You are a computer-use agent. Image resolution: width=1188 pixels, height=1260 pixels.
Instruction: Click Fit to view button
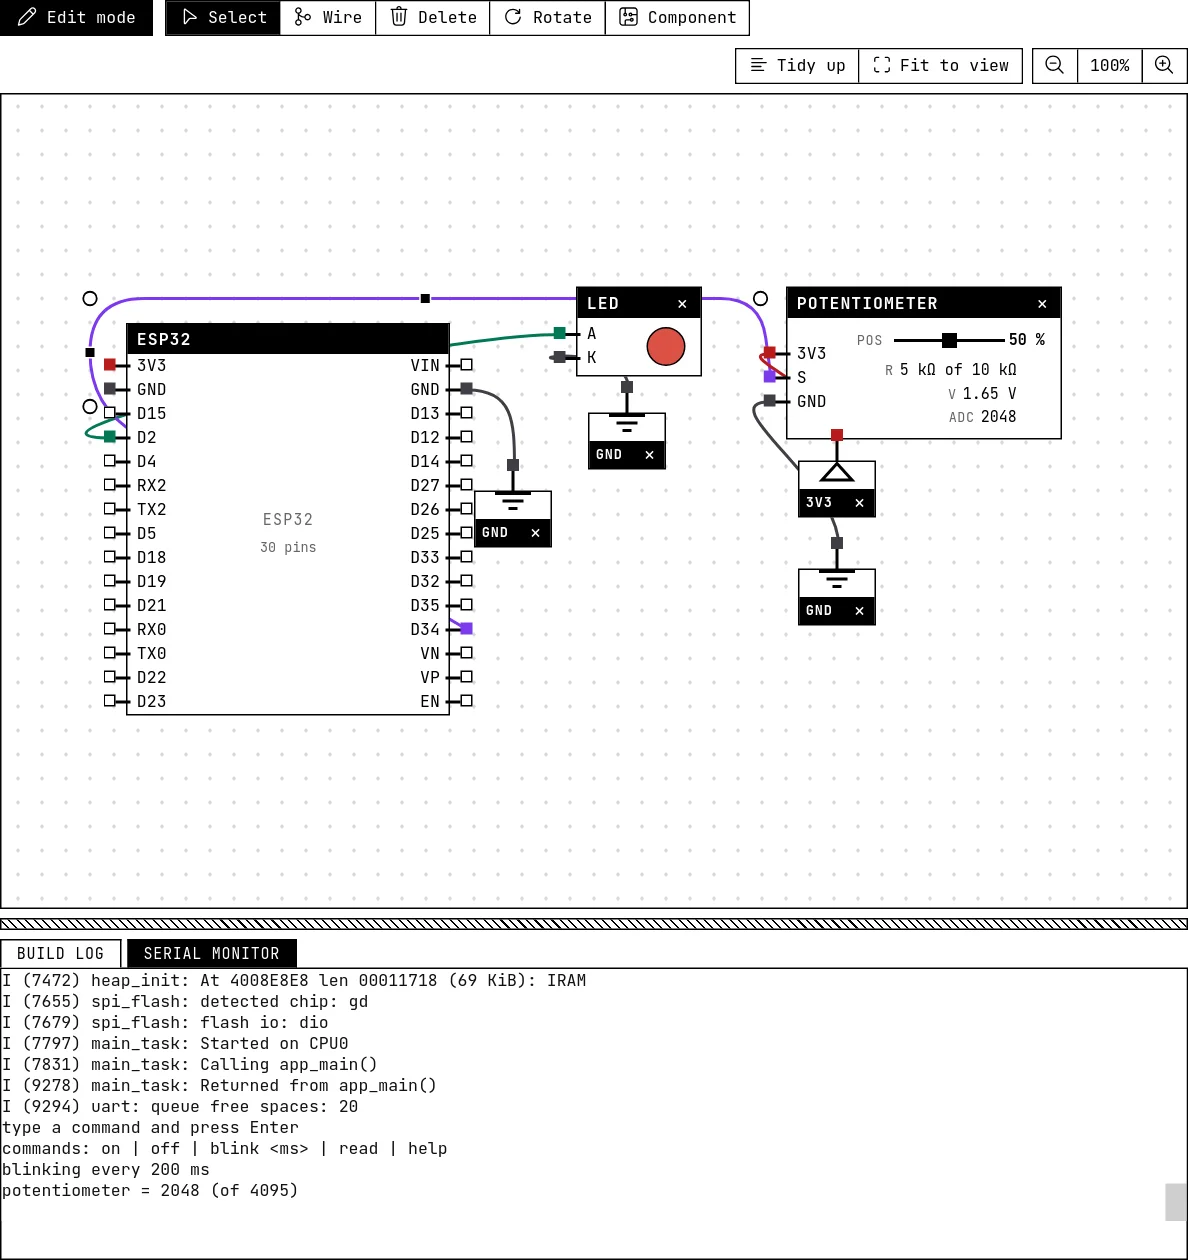tap(941, 65)
